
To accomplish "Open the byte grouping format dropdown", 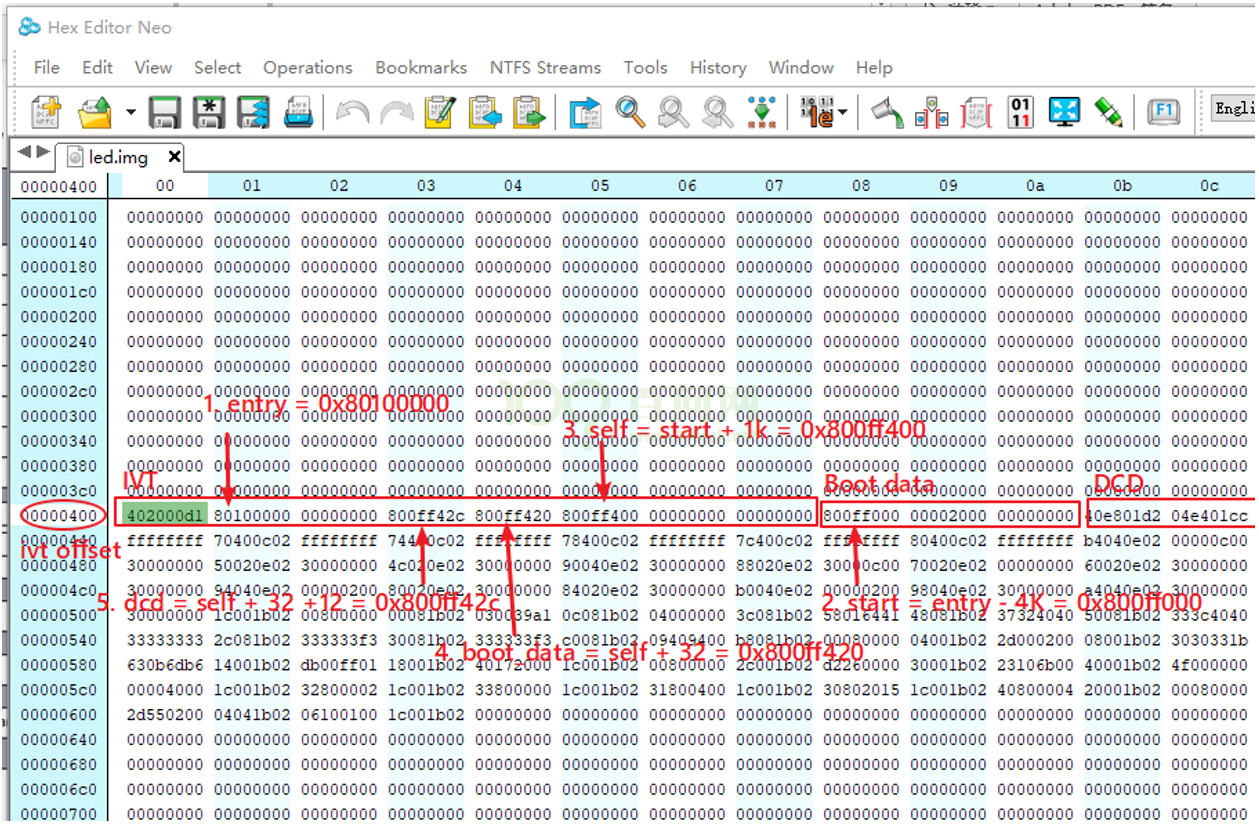I will [x=842, y=112].
